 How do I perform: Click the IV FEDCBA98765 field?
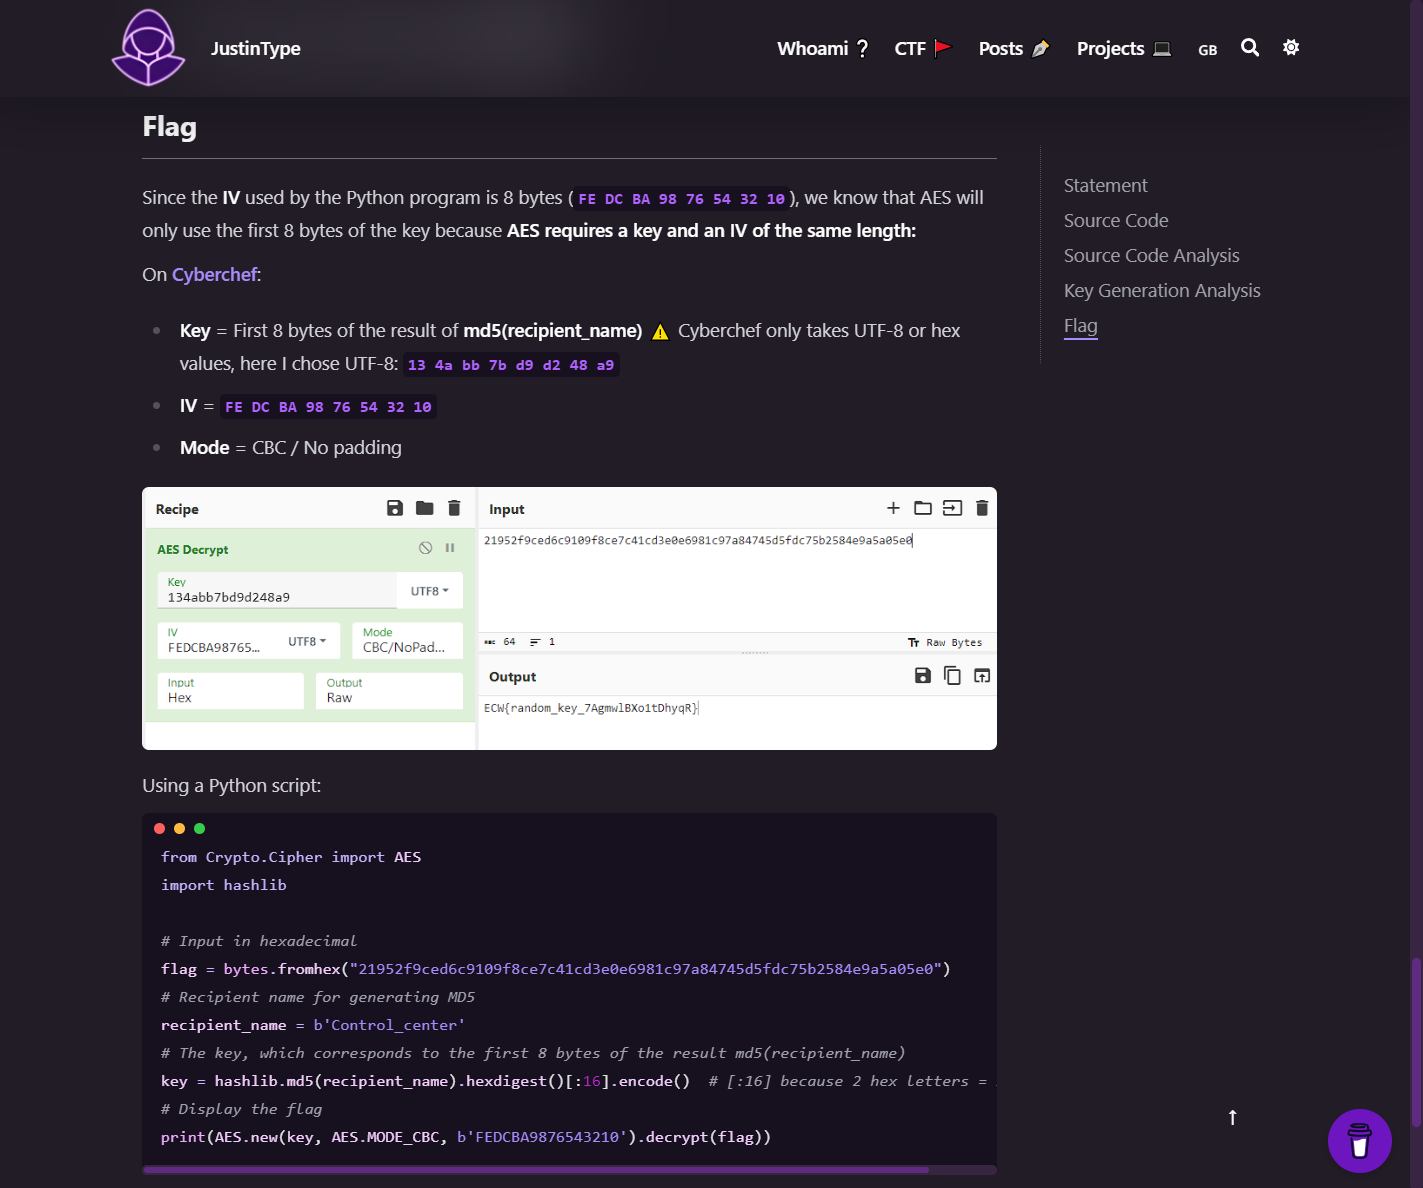(x=218, y=641)
